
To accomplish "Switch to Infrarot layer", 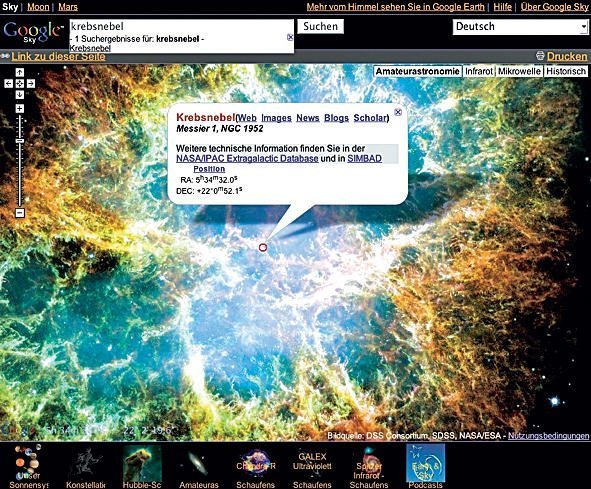I will 479,71.
